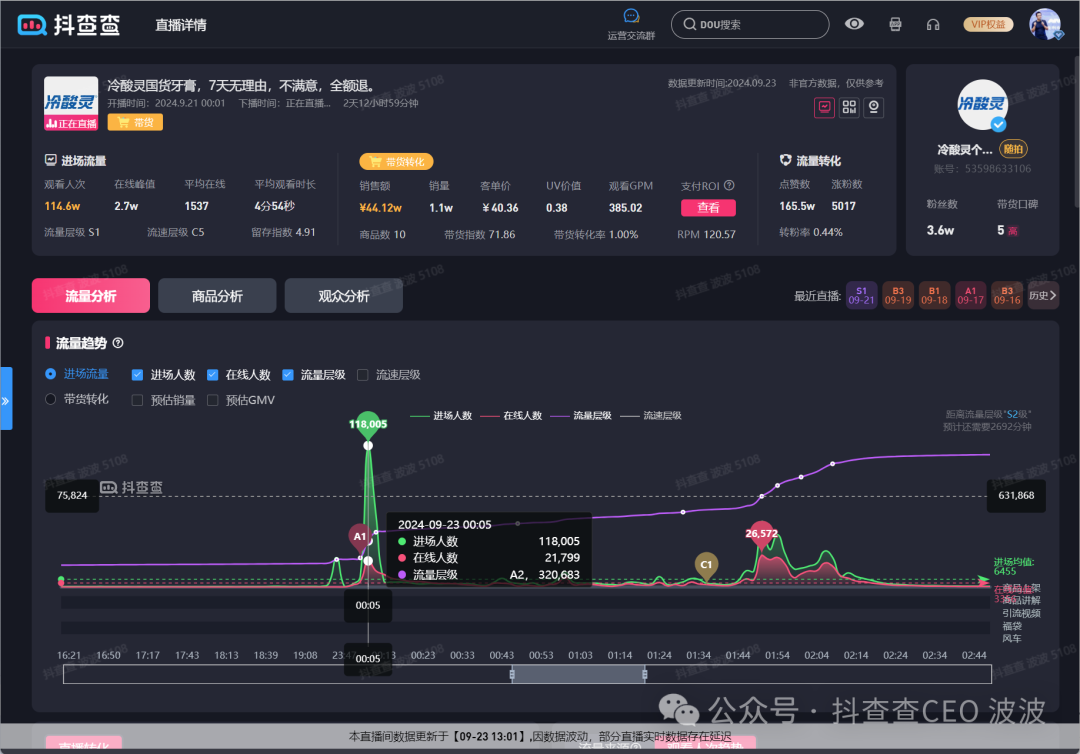This screenshot has height=754, width=1080.
Task: Switch to the 商品分析 tab
Action: click(x=217, y=295)
